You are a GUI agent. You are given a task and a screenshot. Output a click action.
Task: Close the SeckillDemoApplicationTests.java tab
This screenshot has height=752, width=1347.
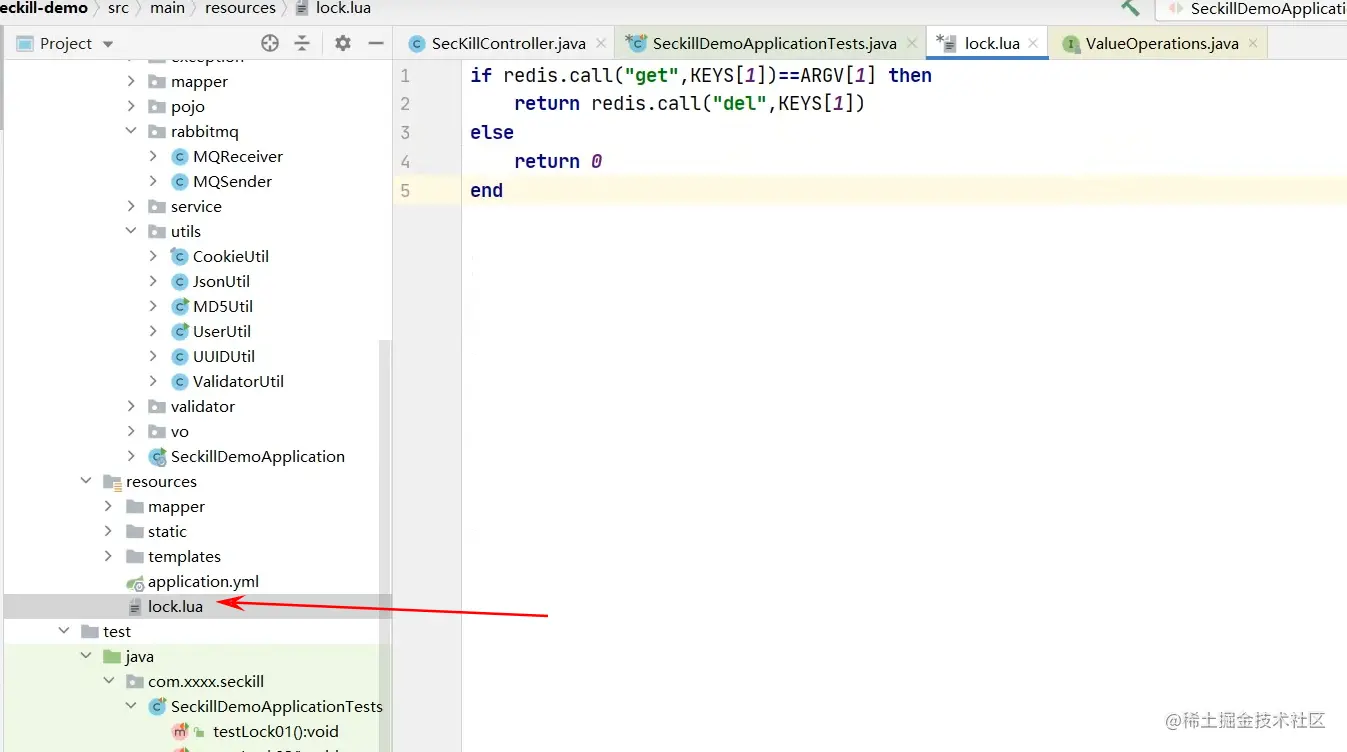point(912,43)
